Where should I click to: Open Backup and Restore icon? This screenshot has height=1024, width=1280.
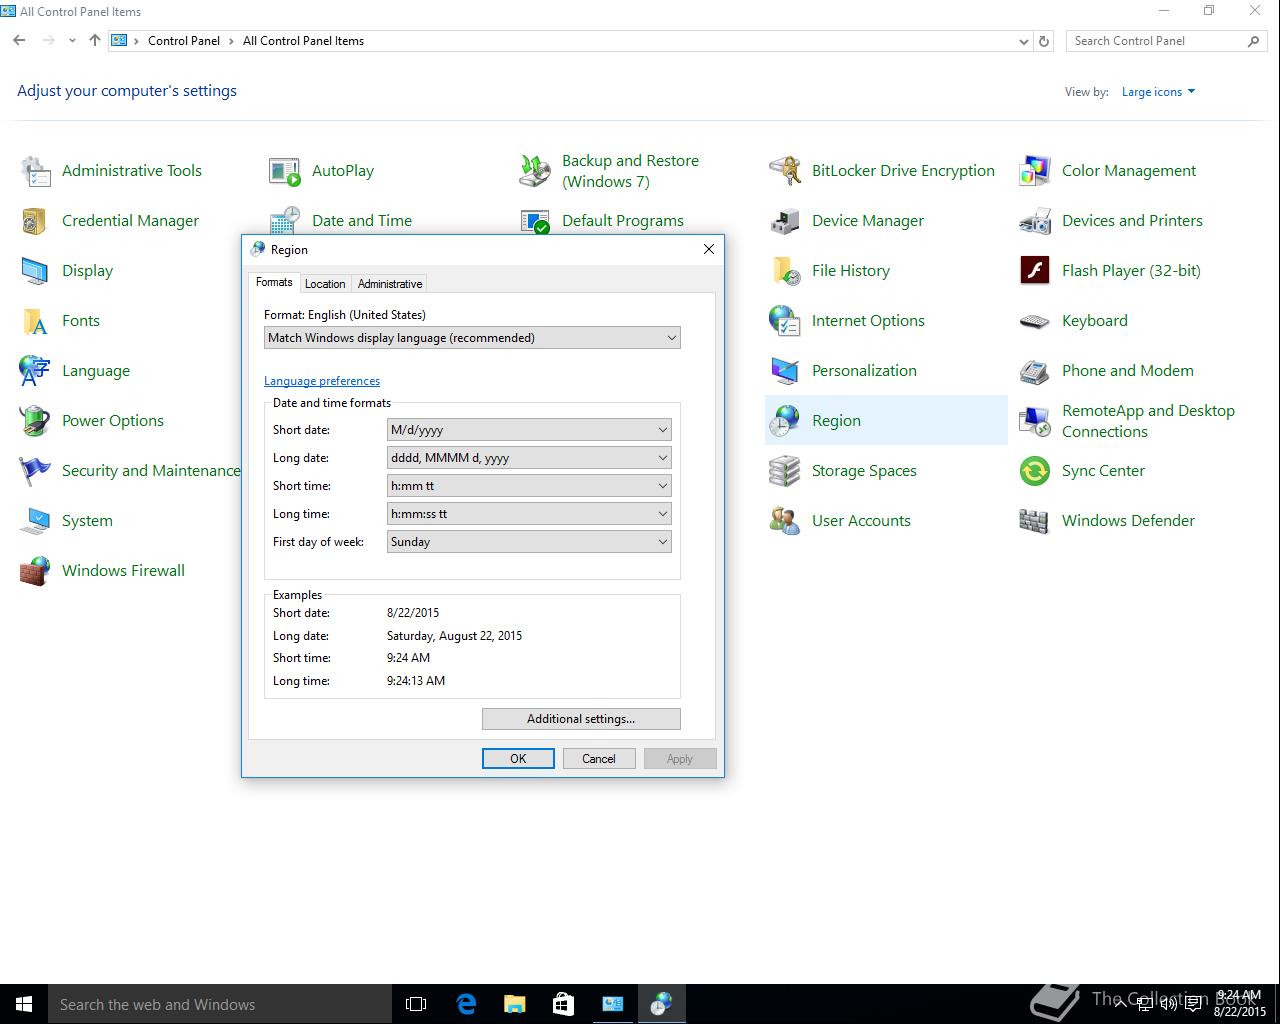coord(535,171)
